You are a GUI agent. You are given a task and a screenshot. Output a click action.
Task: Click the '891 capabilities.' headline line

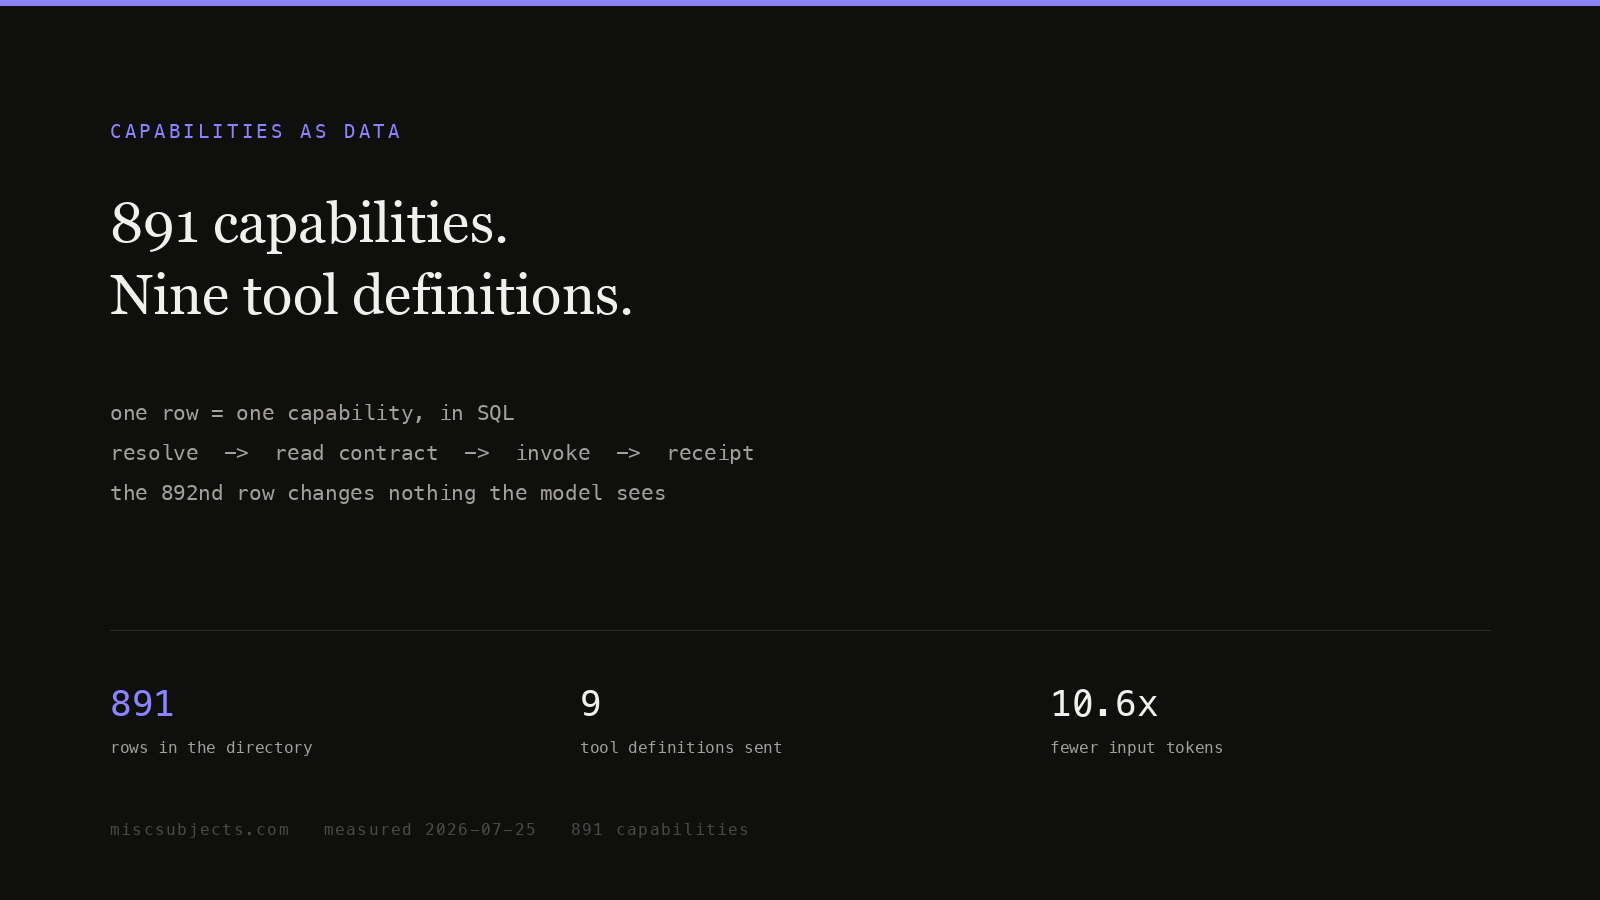(x=309, y=223)
